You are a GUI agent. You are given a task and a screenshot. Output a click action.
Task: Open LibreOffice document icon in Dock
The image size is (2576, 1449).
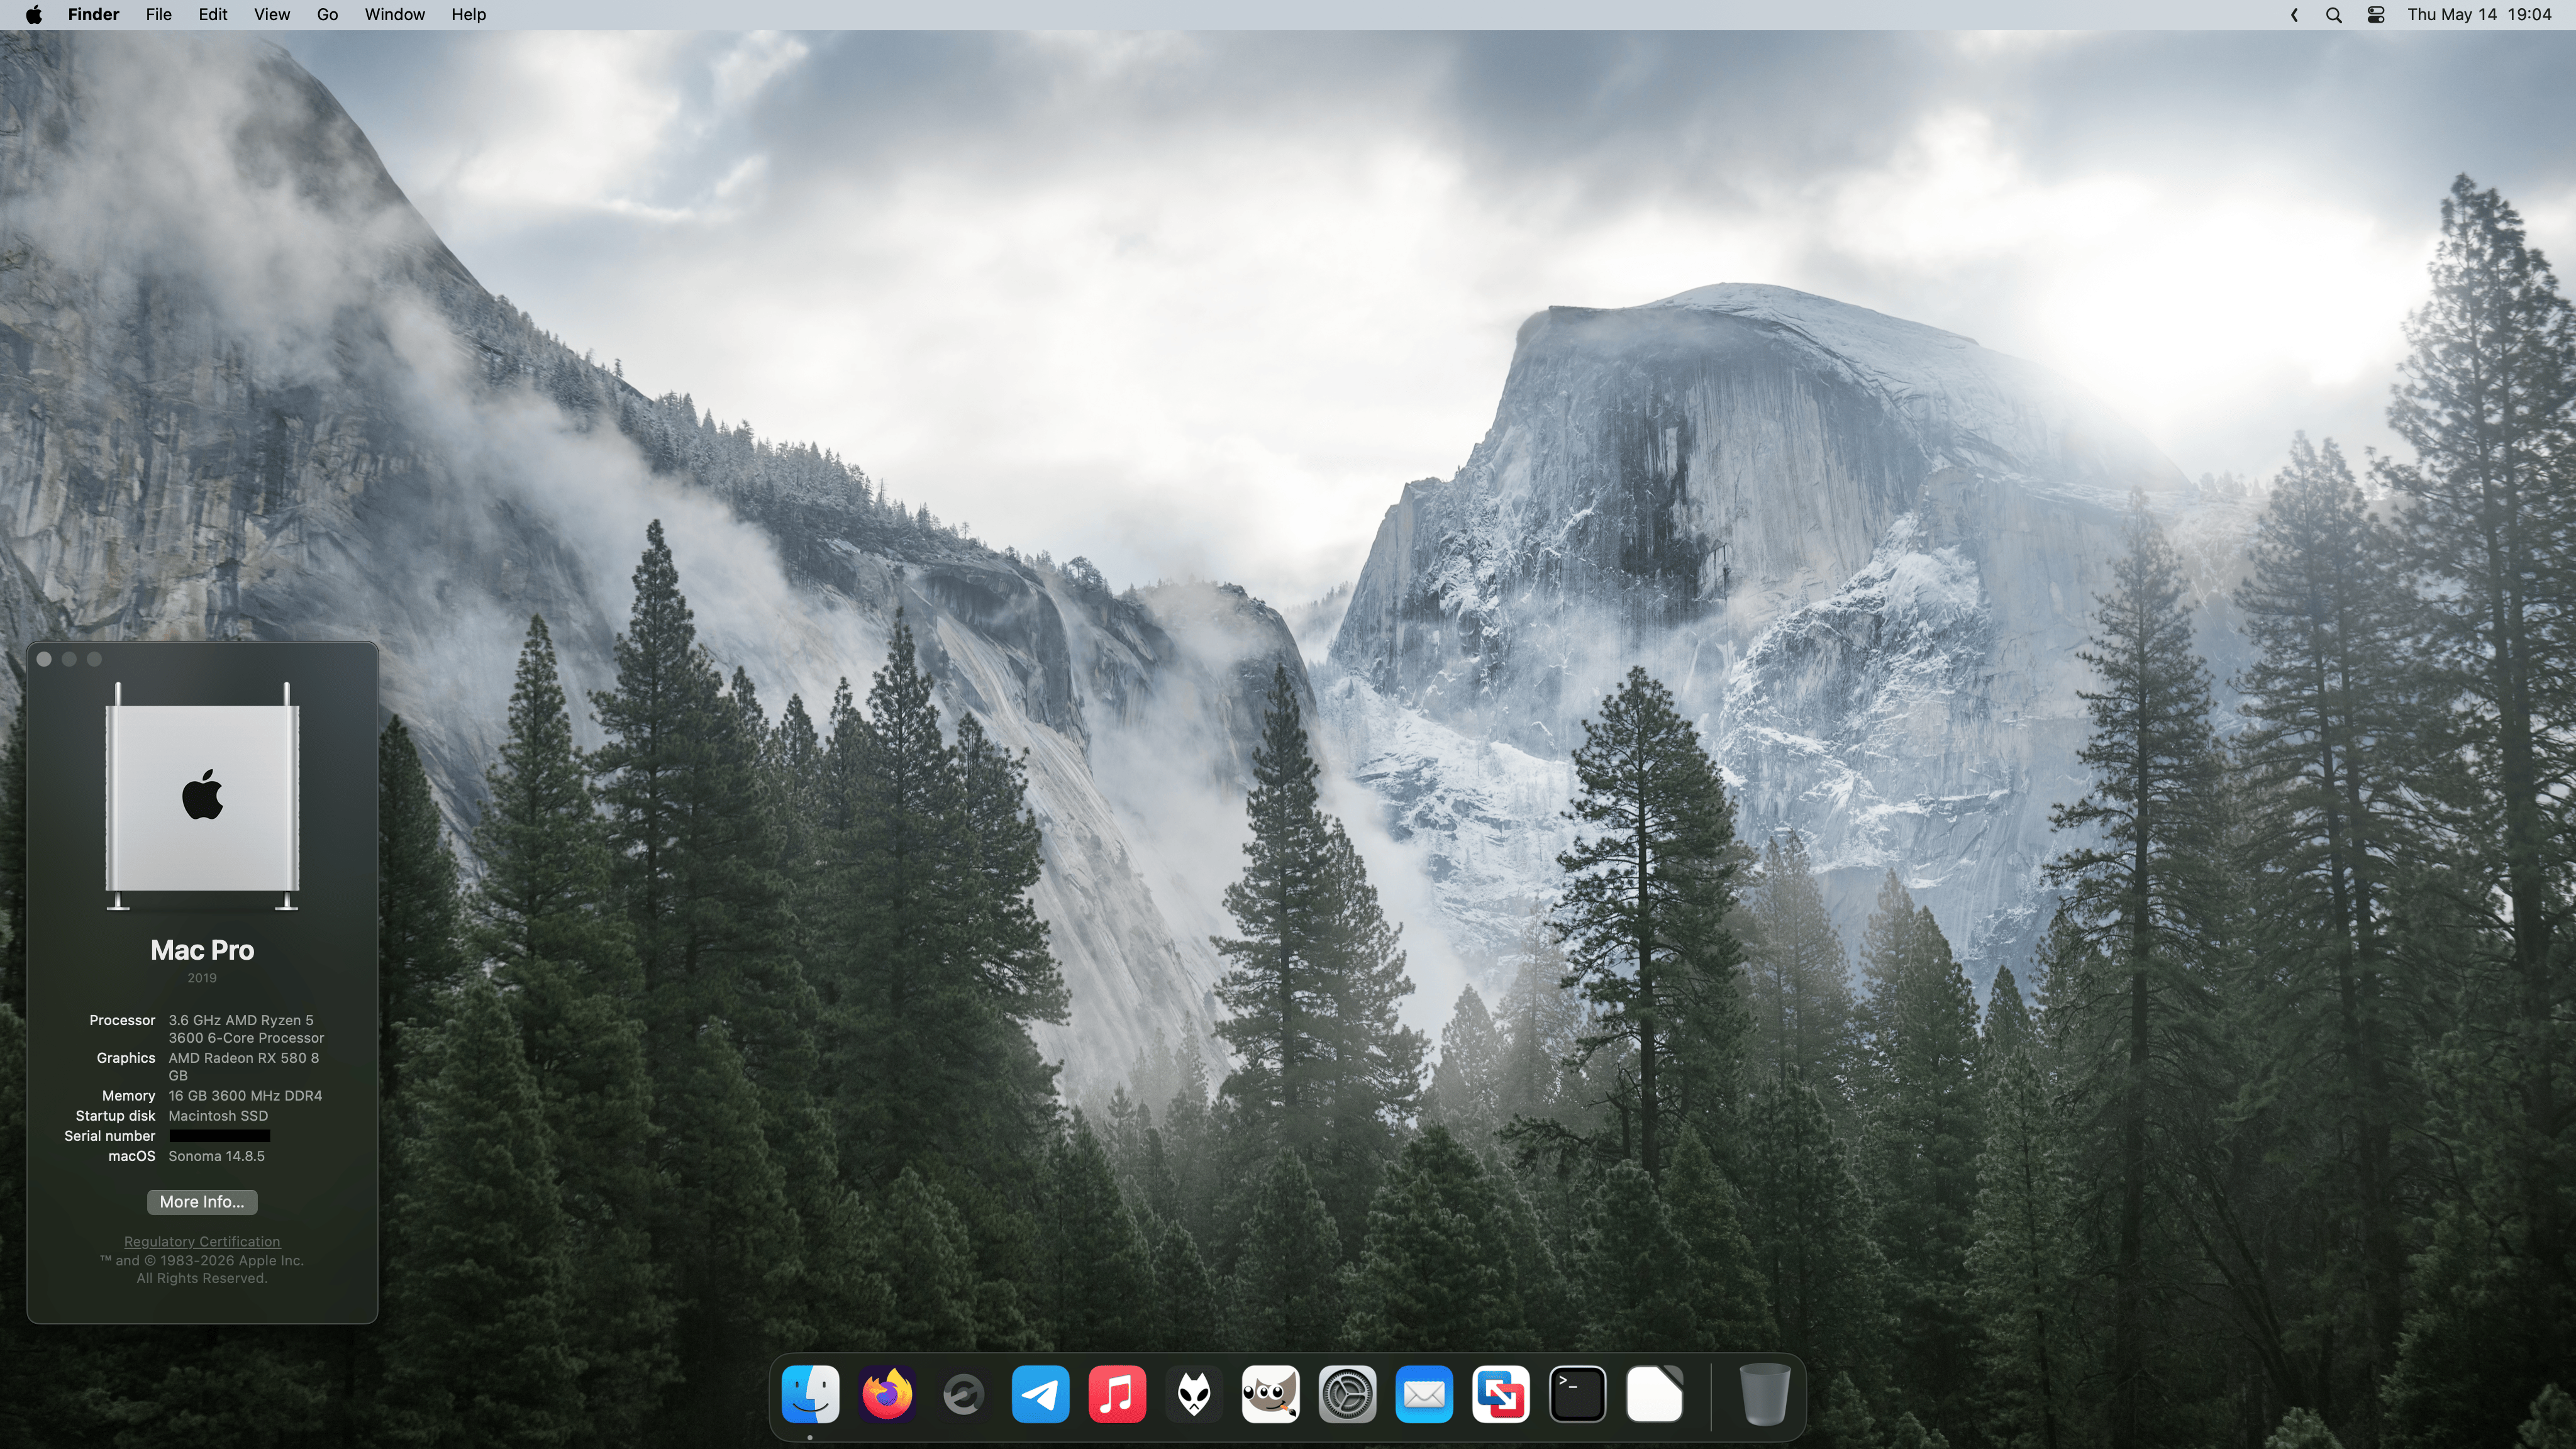coord(1654,1393)
